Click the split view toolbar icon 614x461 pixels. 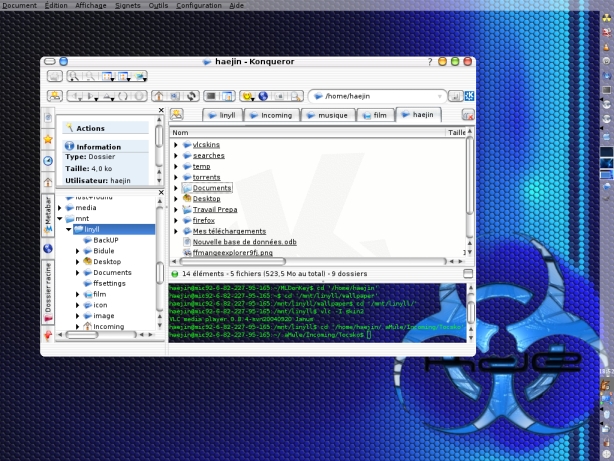(227, 96)
